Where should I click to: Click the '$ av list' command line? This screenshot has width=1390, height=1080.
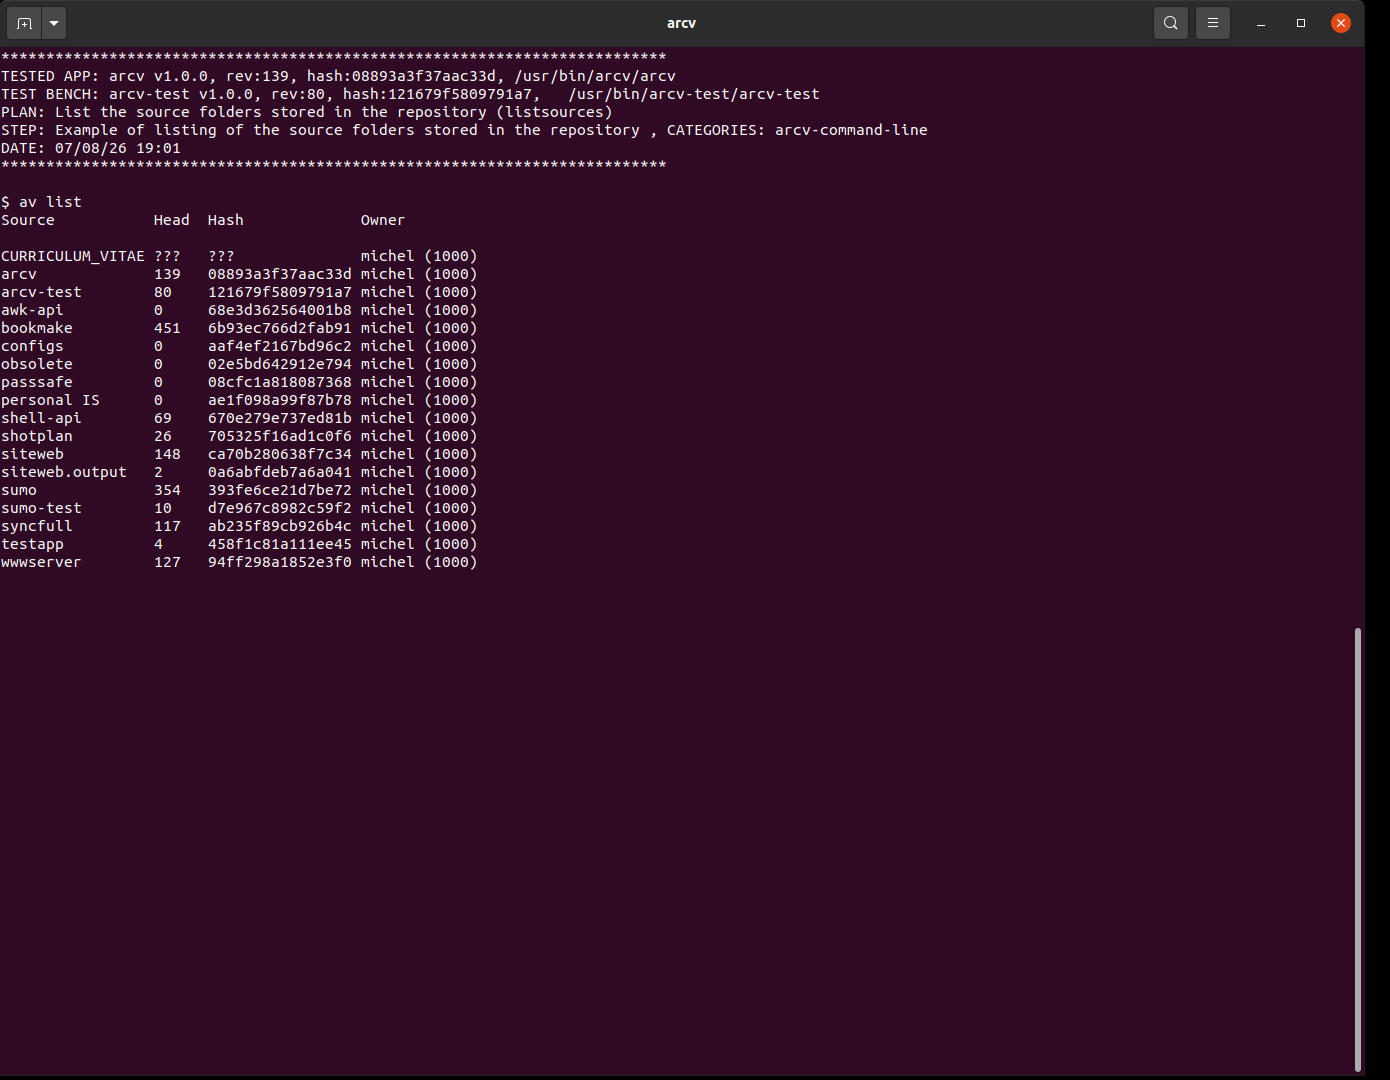point(42,202)
